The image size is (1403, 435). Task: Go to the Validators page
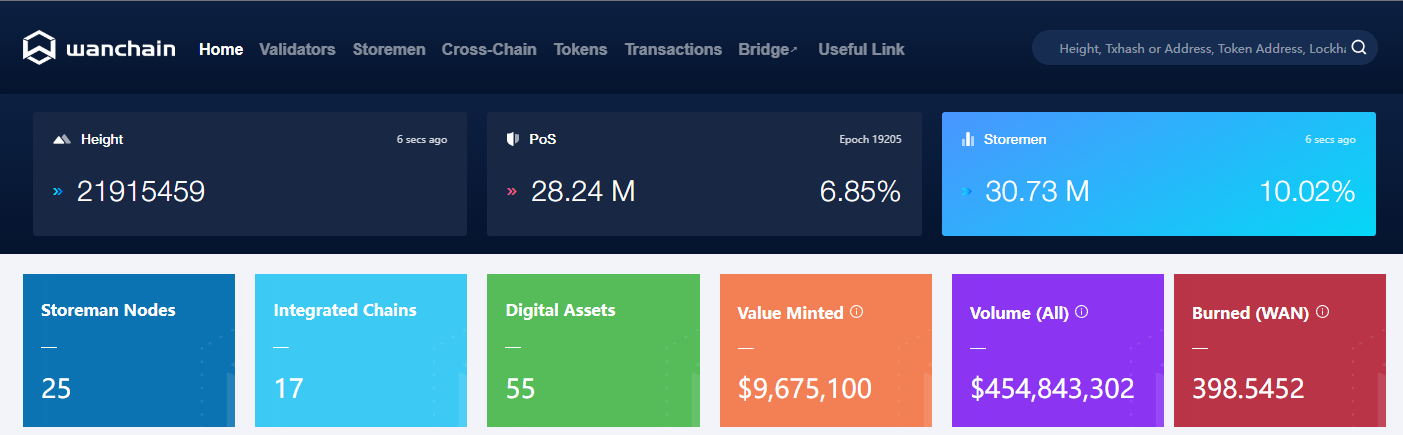pyautogui.click(x=297, y=49)
